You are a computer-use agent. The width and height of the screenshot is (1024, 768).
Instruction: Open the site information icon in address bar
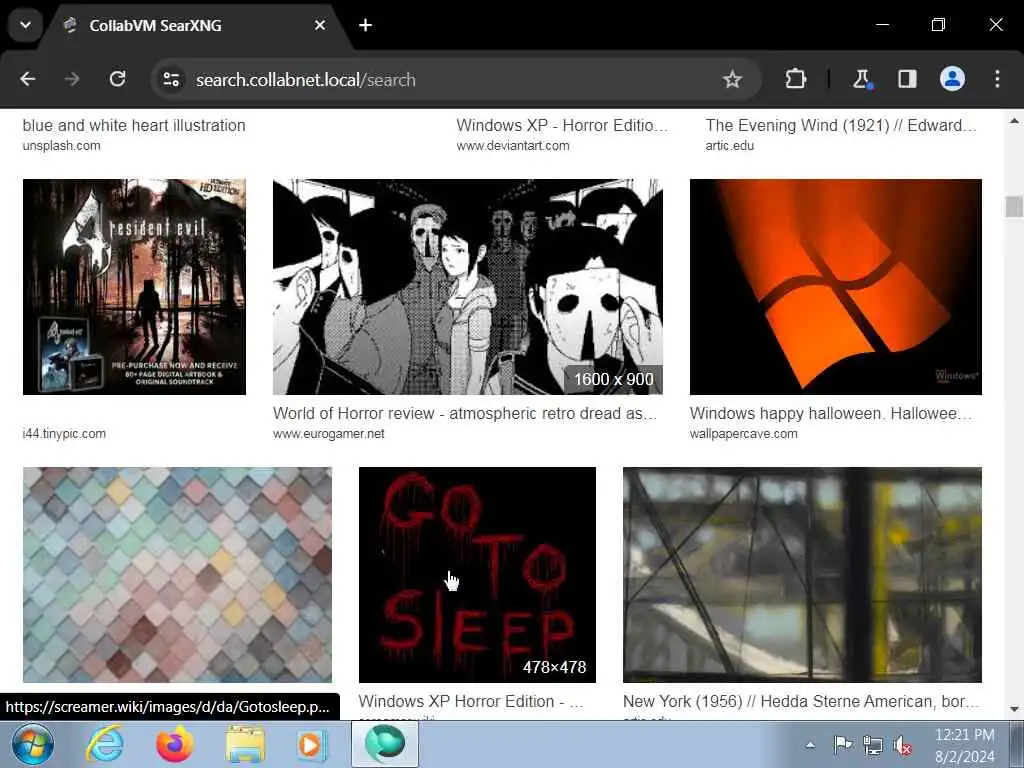tap(171, 80)
